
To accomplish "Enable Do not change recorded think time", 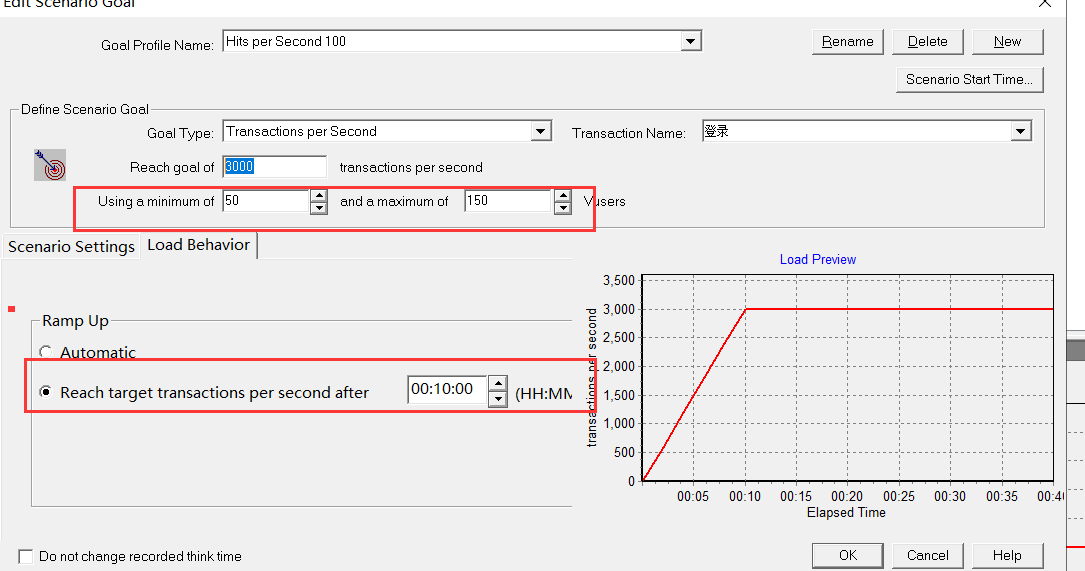I will [26, 556].
